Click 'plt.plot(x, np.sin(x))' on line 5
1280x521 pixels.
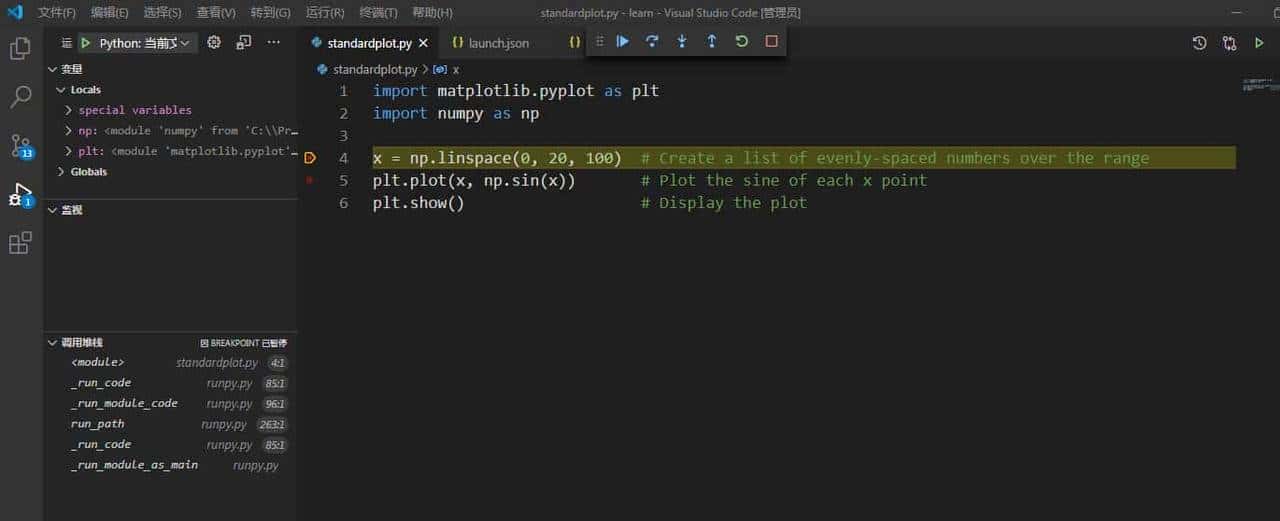tap(474, 180)
